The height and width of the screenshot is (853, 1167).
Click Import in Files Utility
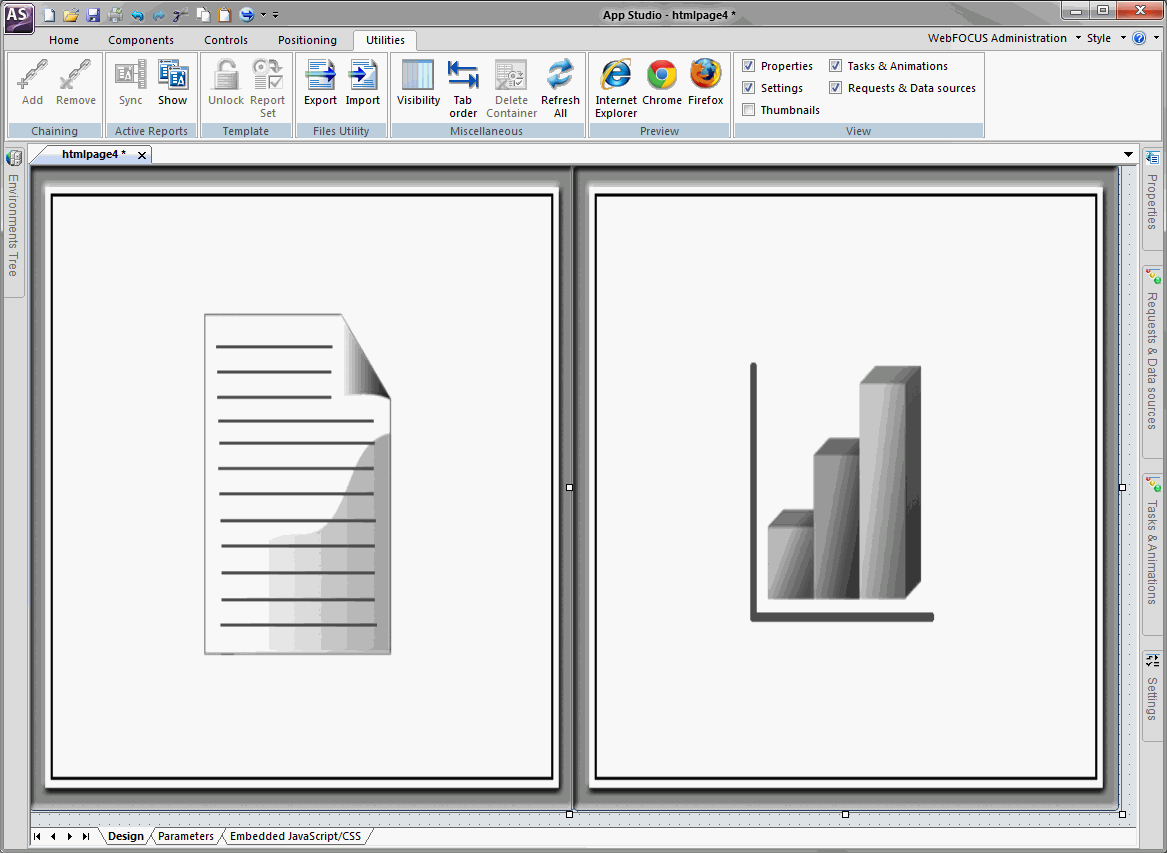point(363,83)
